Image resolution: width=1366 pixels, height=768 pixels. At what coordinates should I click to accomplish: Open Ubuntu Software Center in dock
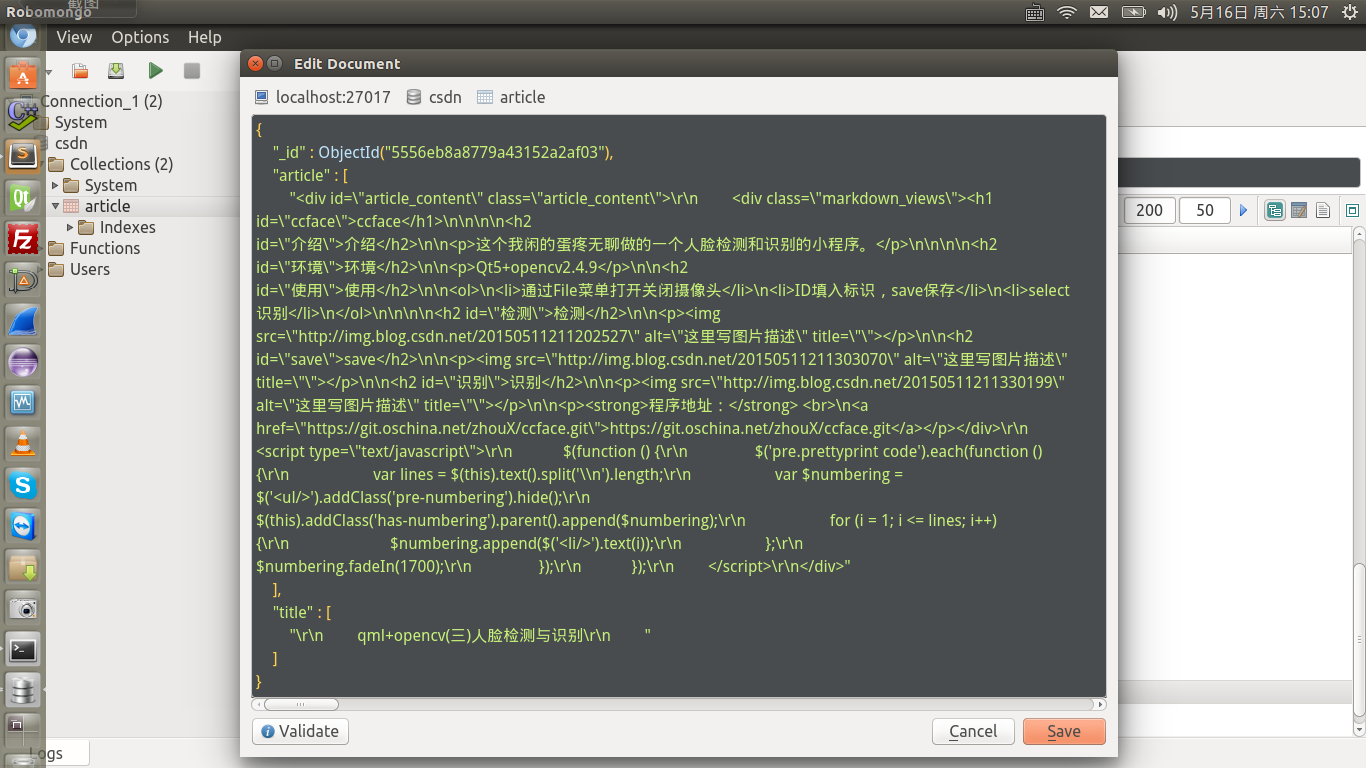click(x=22, y=73)
